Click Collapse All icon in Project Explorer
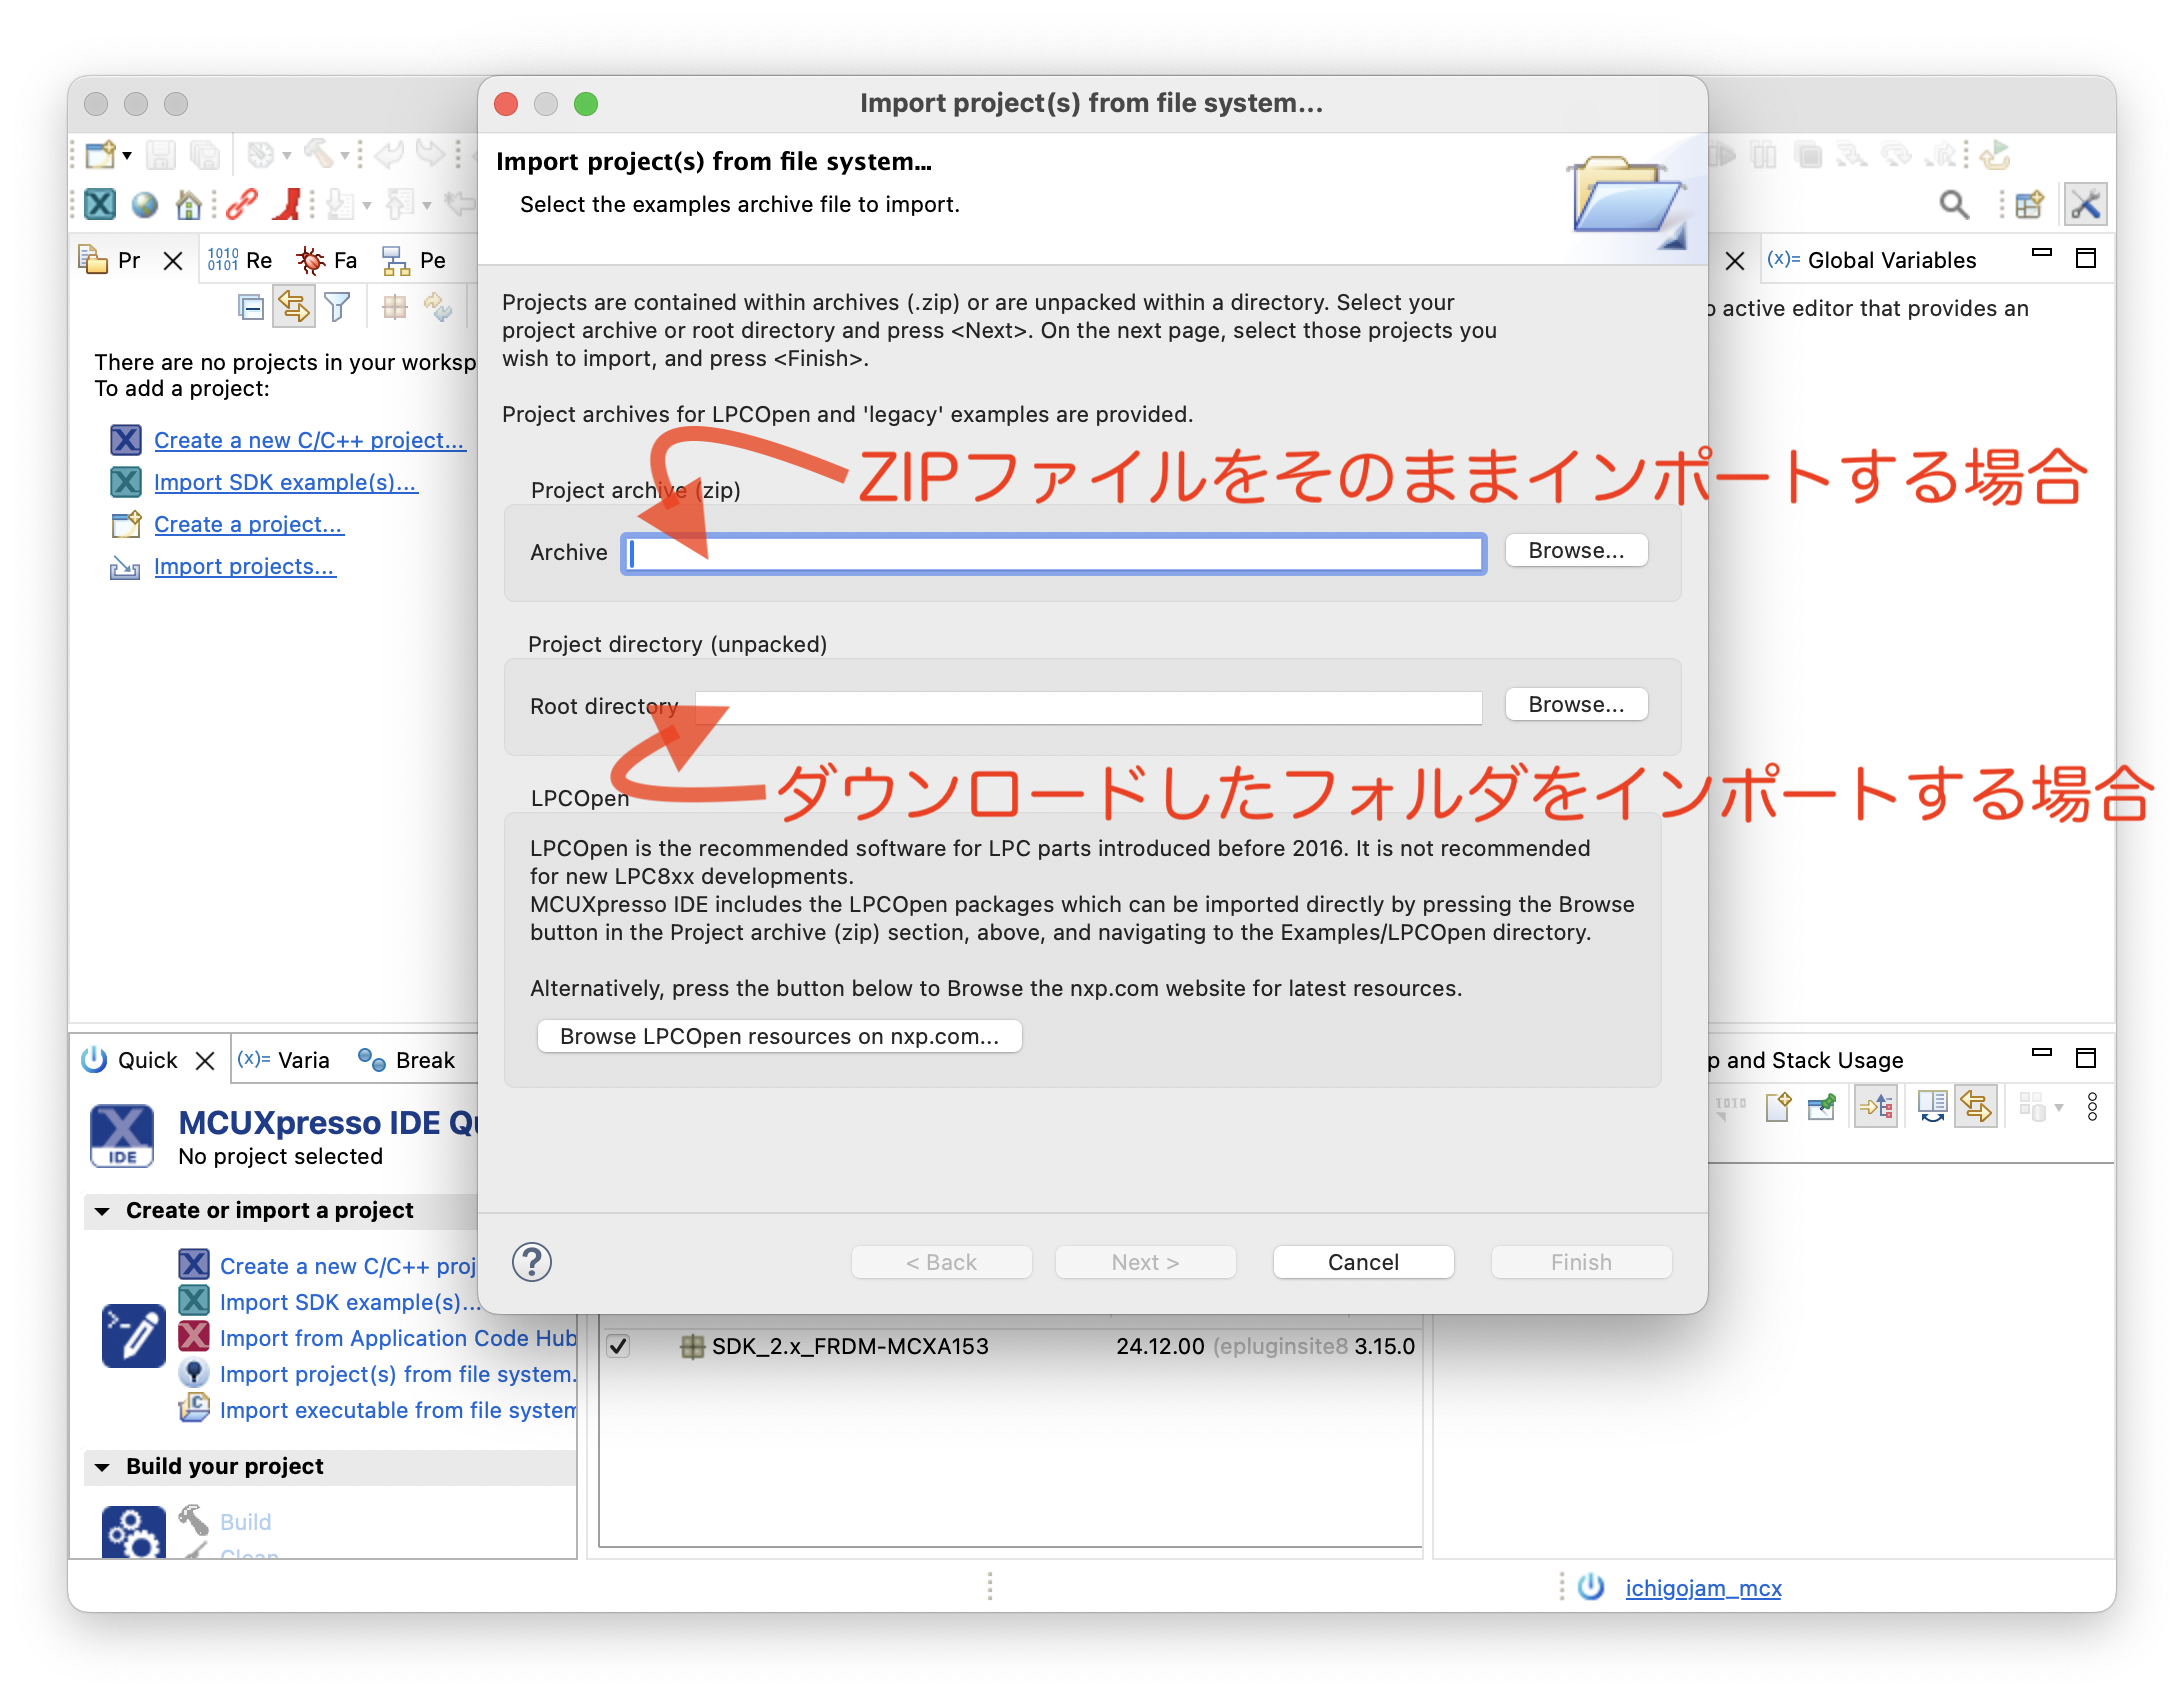 (251, 307)
